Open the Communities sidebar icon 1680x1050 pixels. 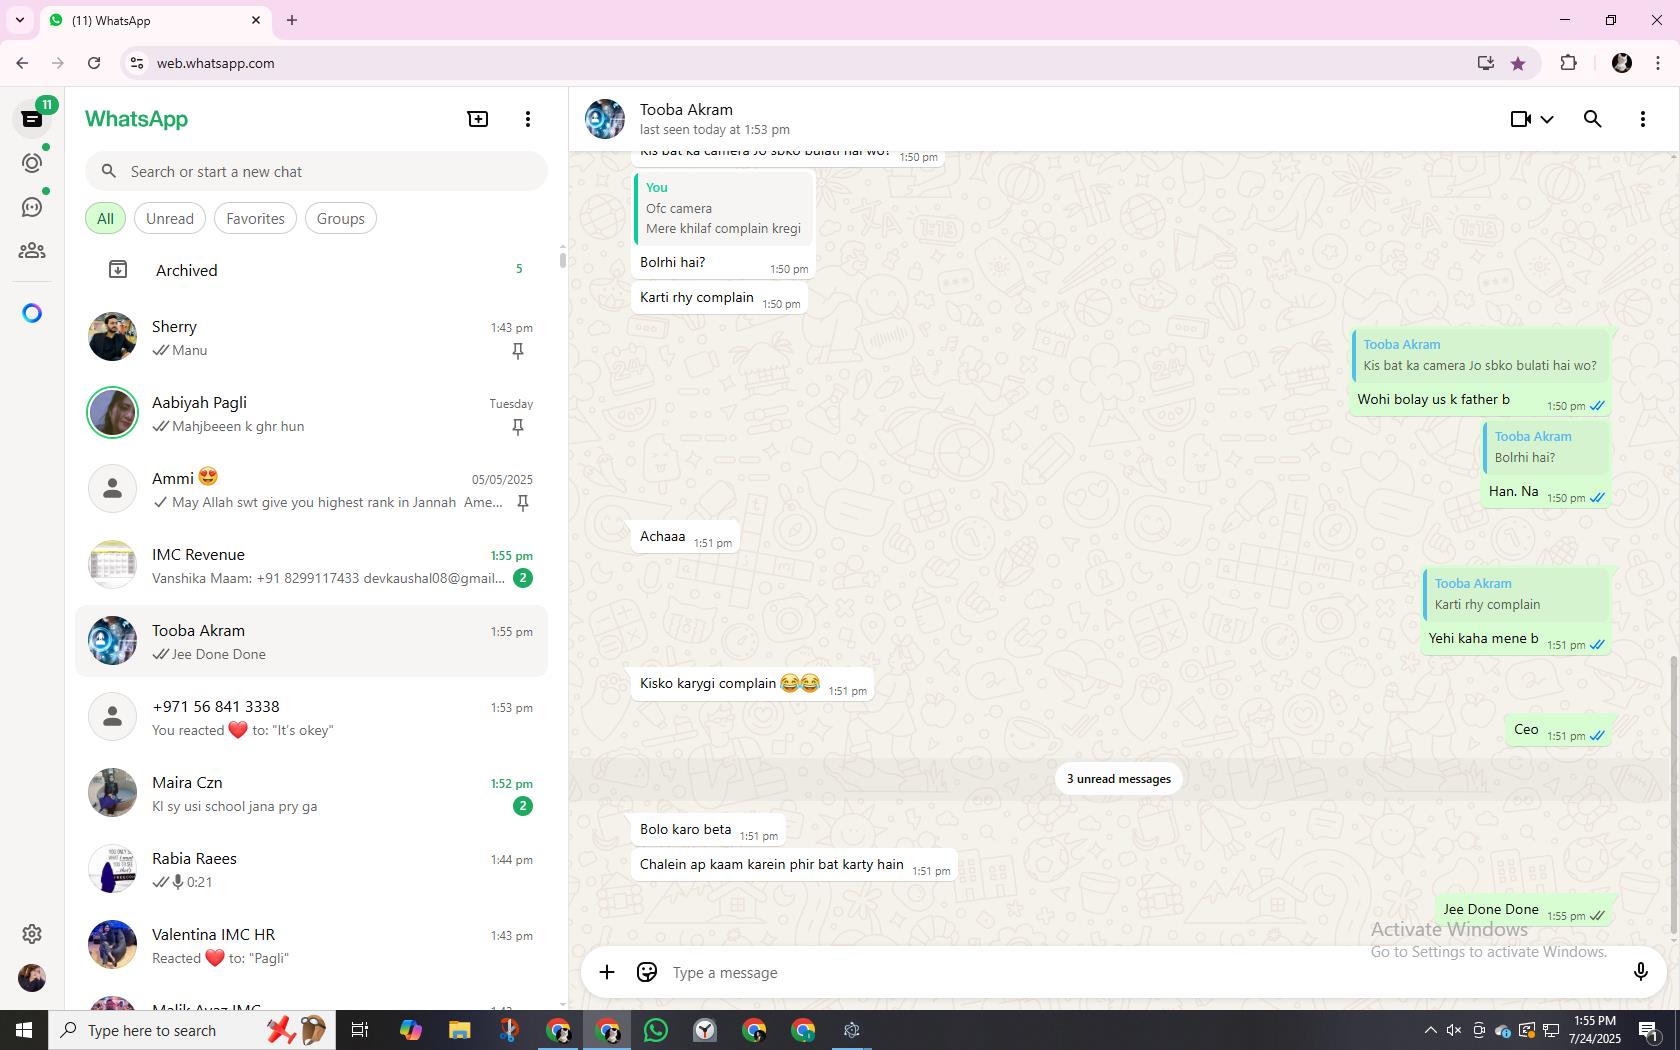click(32, 251)
